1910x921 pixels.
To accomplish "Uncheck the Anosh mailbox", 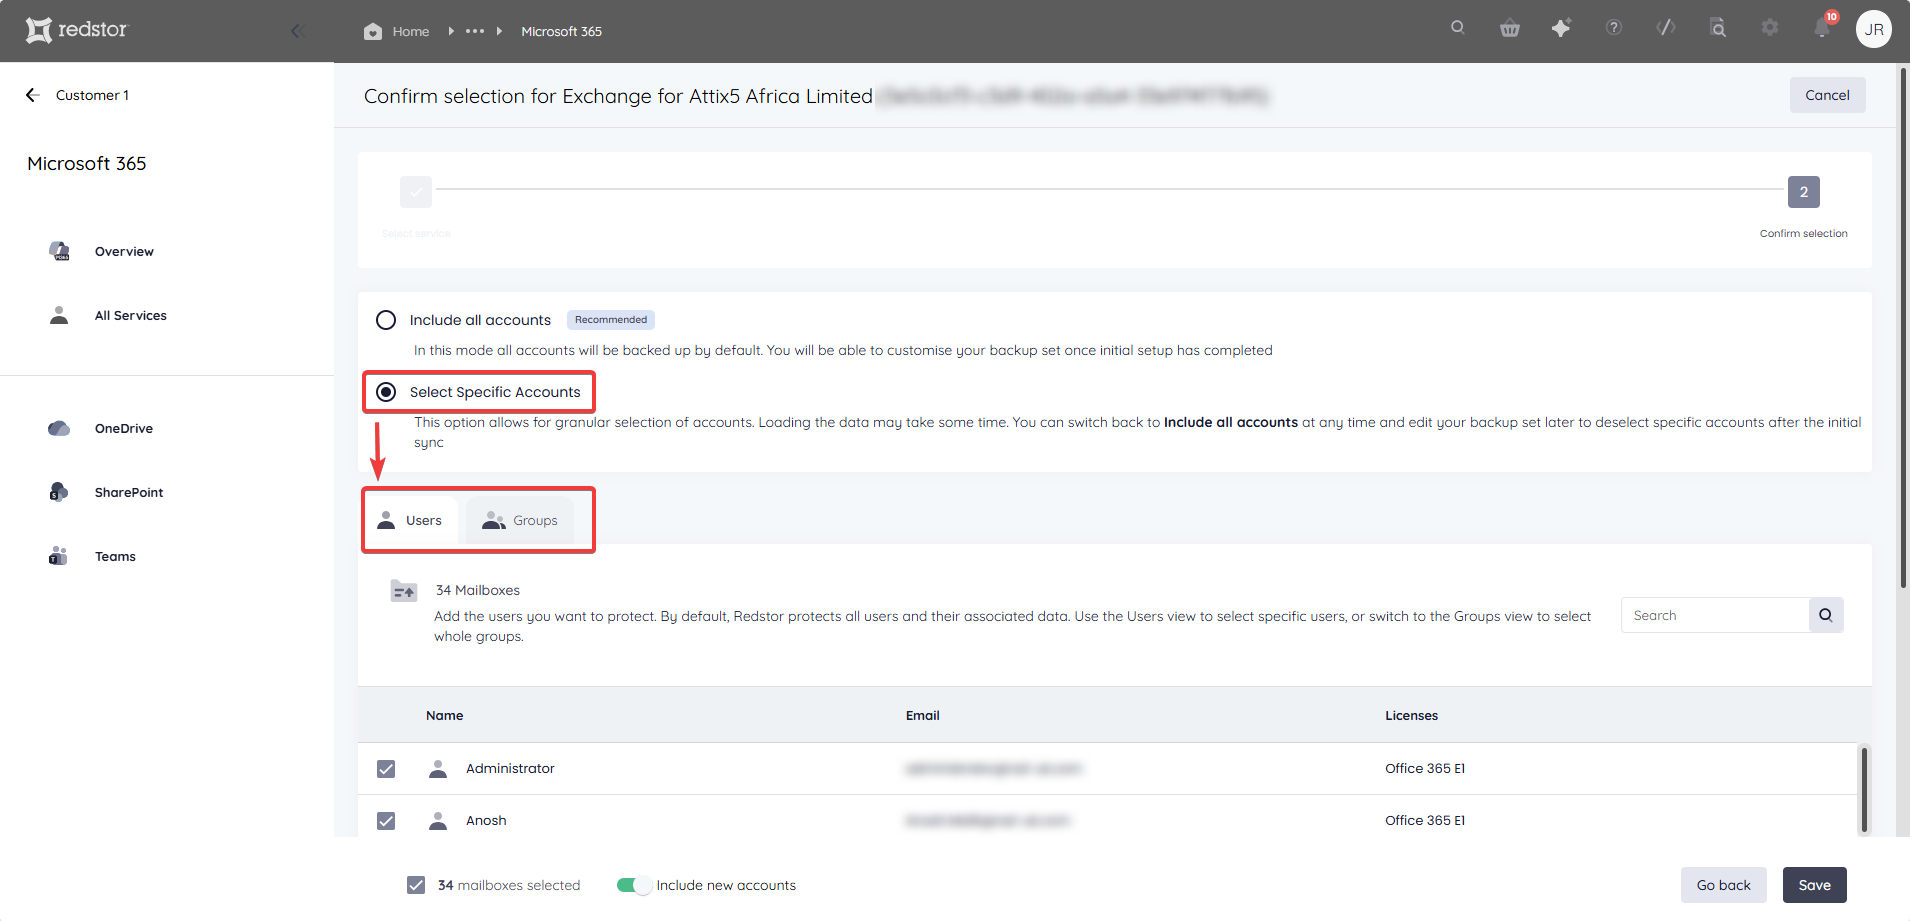I will pos(386,821).
